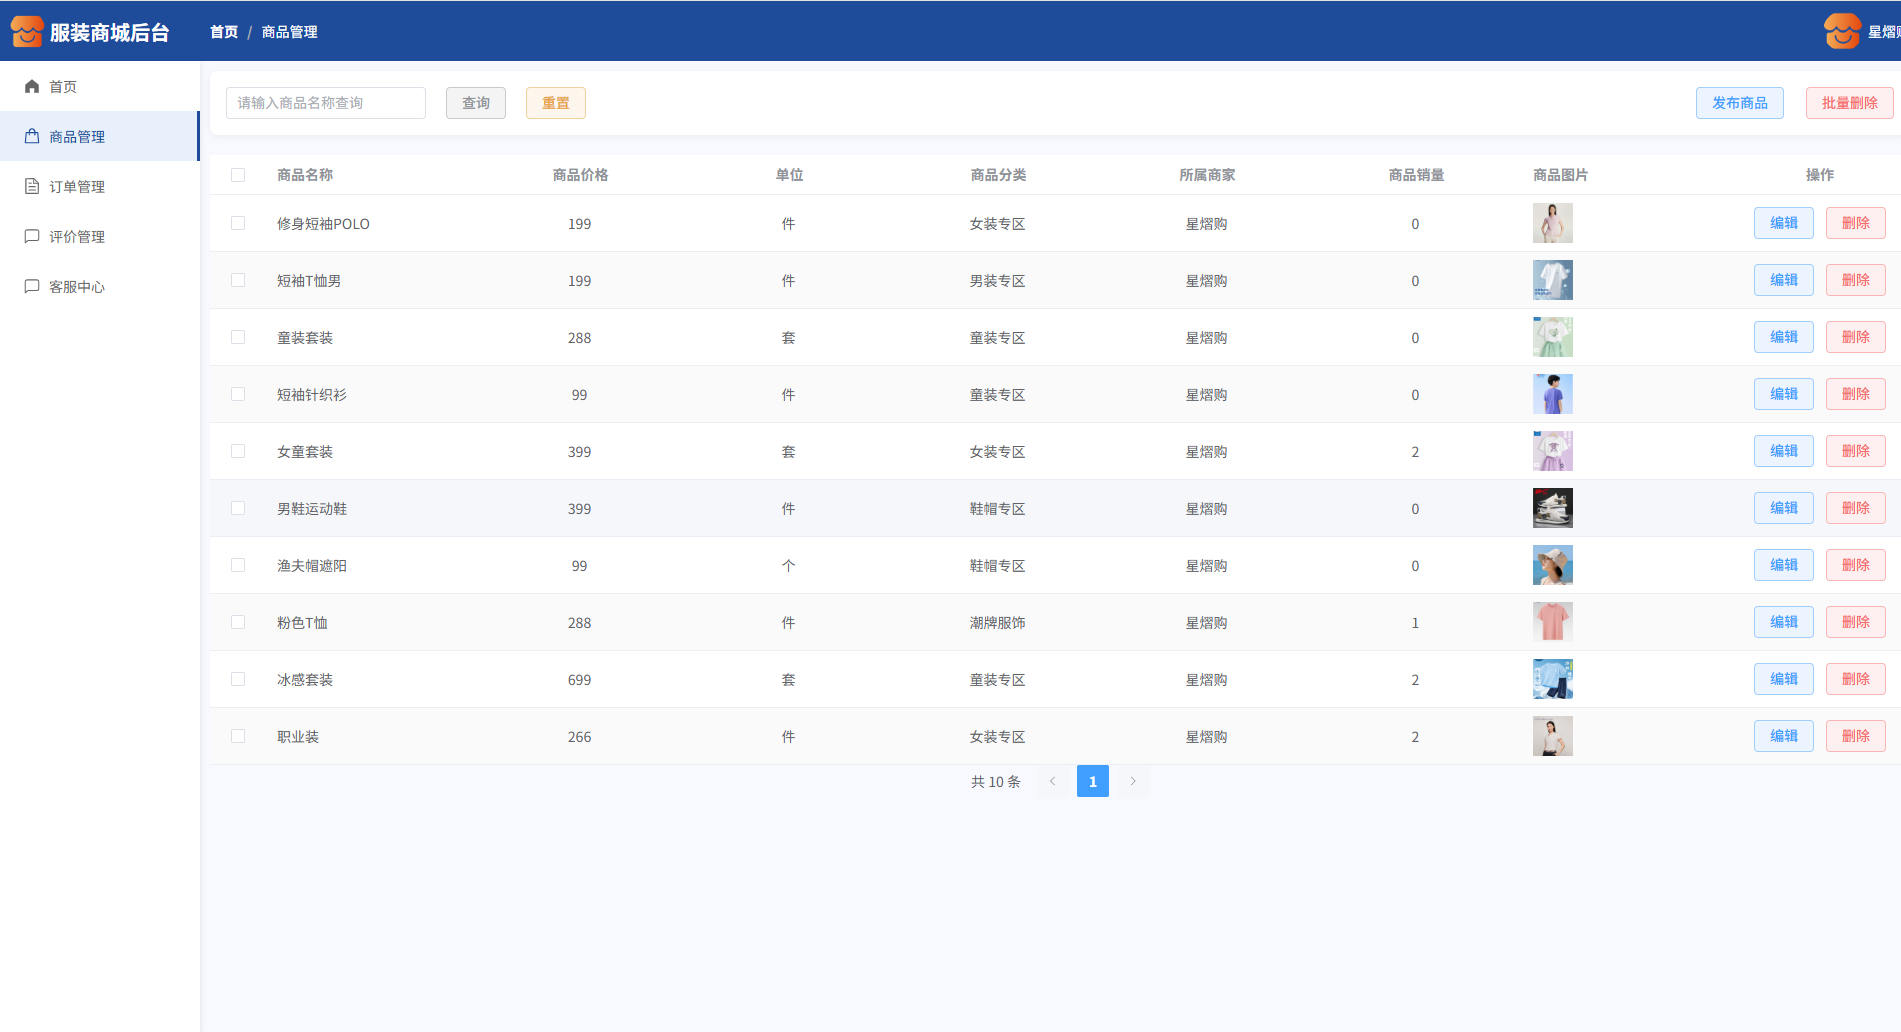
Task: Toggle the select-all checkbox in table header
Action: click(238, 175)
